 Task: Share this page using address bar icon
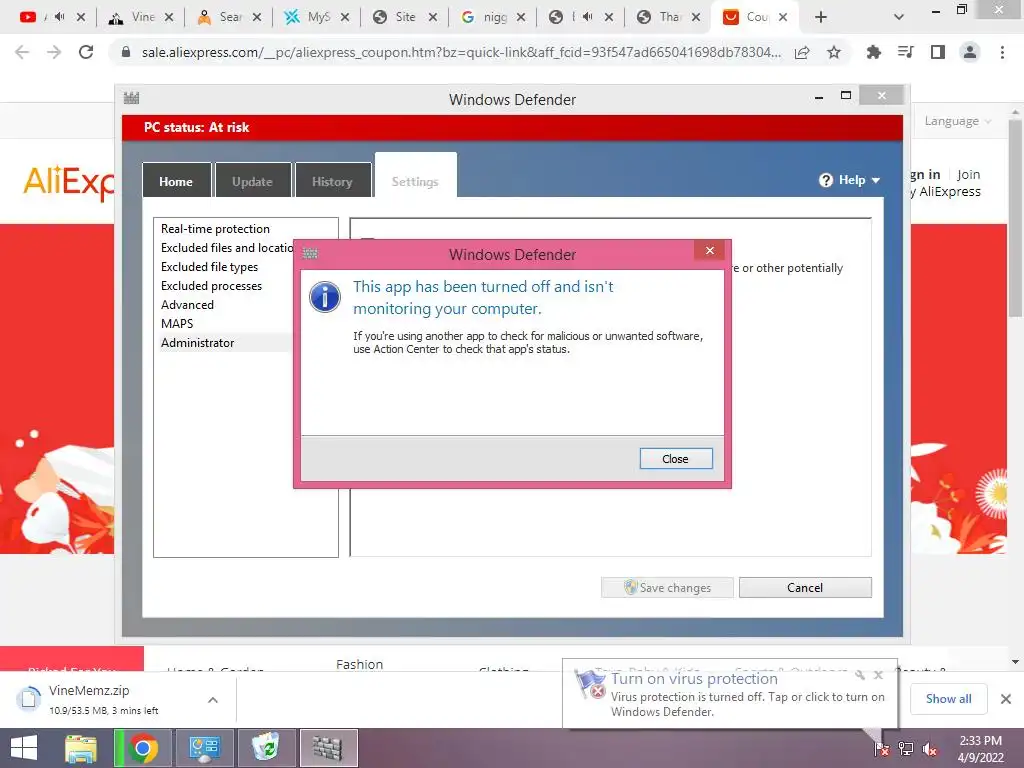pyautogui.click(x=803, y=52)
